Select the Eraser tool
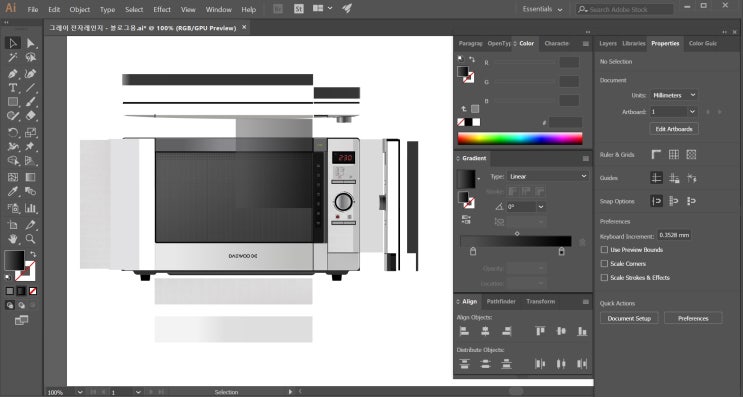The width and height of the screenshot is (743, 397). 31,116
